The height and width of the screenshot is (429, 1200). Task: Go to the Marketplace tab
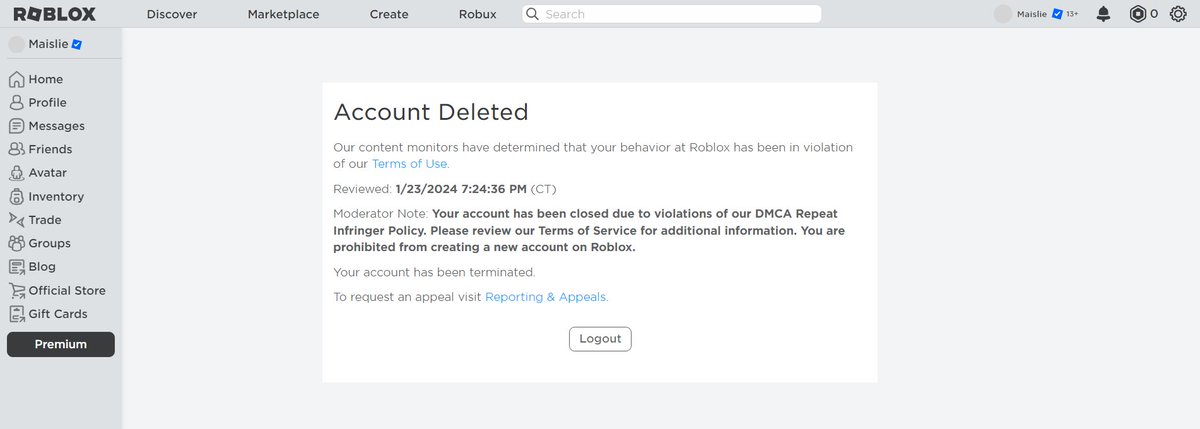(283, 14)
